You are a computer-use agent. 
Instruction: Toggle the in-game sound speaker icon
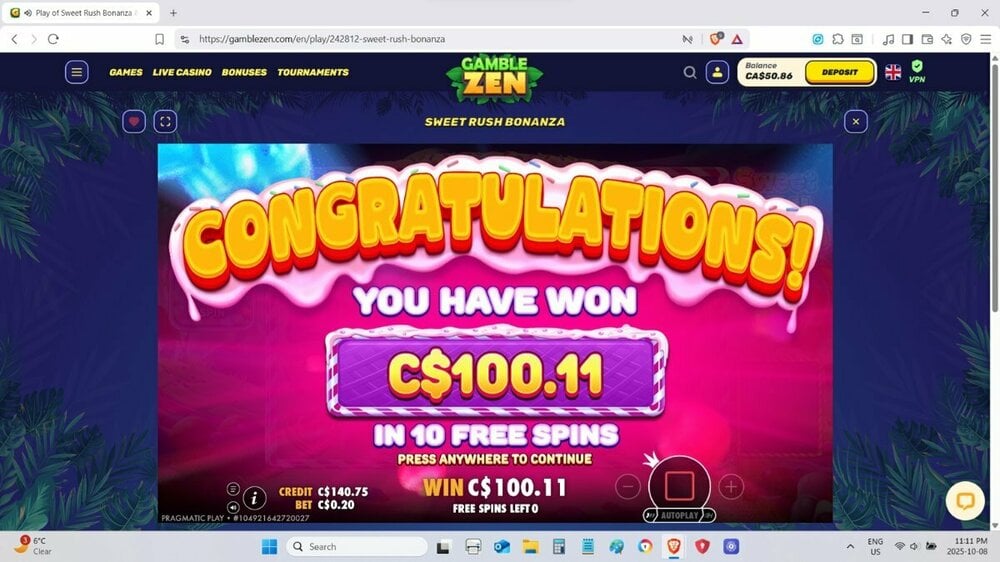point(233,508)
